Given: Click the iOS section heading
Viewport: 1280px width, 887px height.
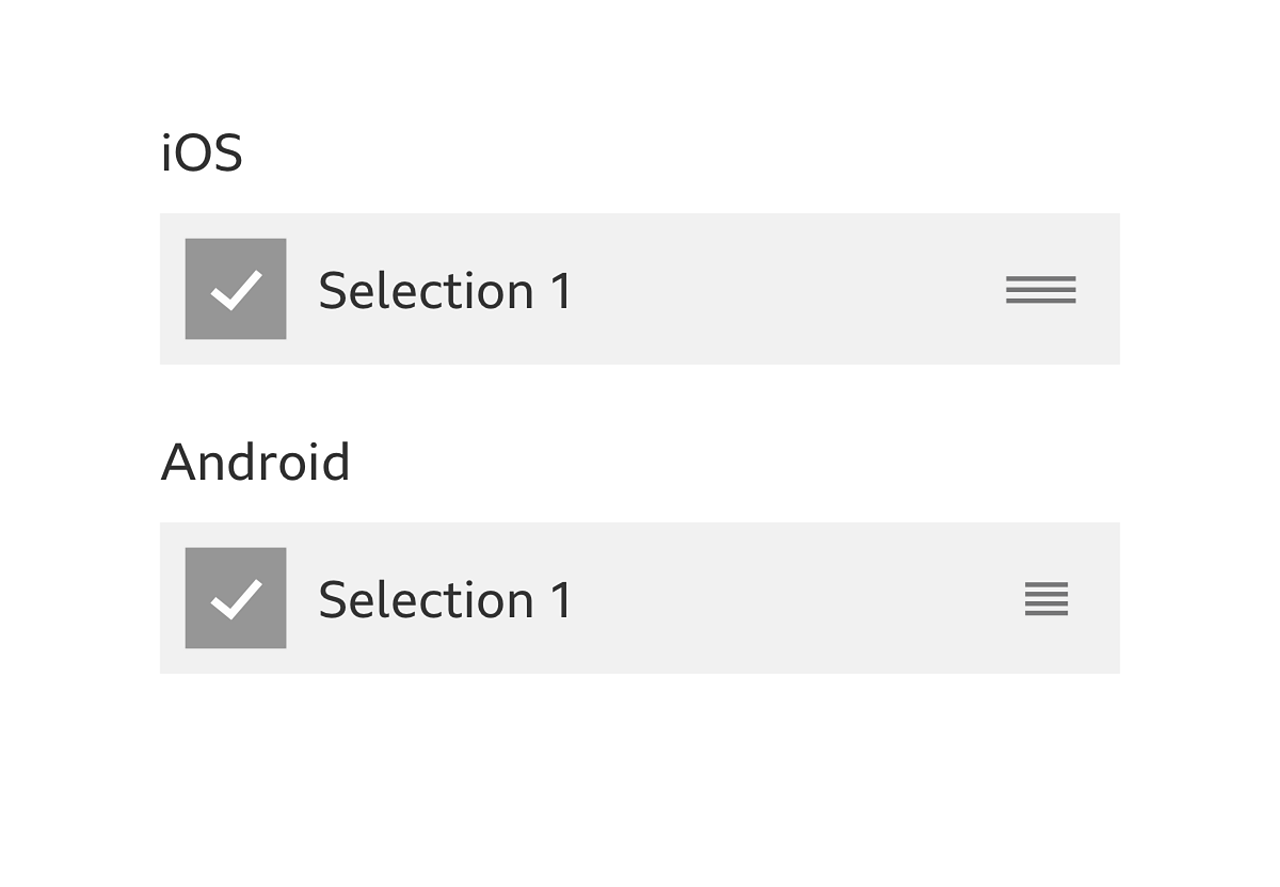Looking at the screenshot, I should click(201, 154).
